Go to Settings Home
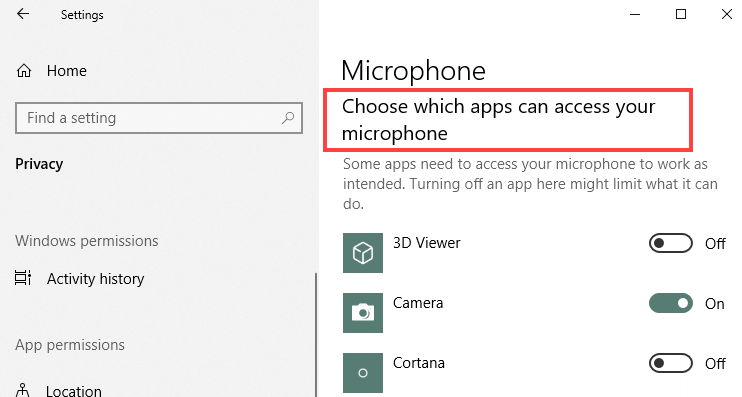 pos(66,71)
